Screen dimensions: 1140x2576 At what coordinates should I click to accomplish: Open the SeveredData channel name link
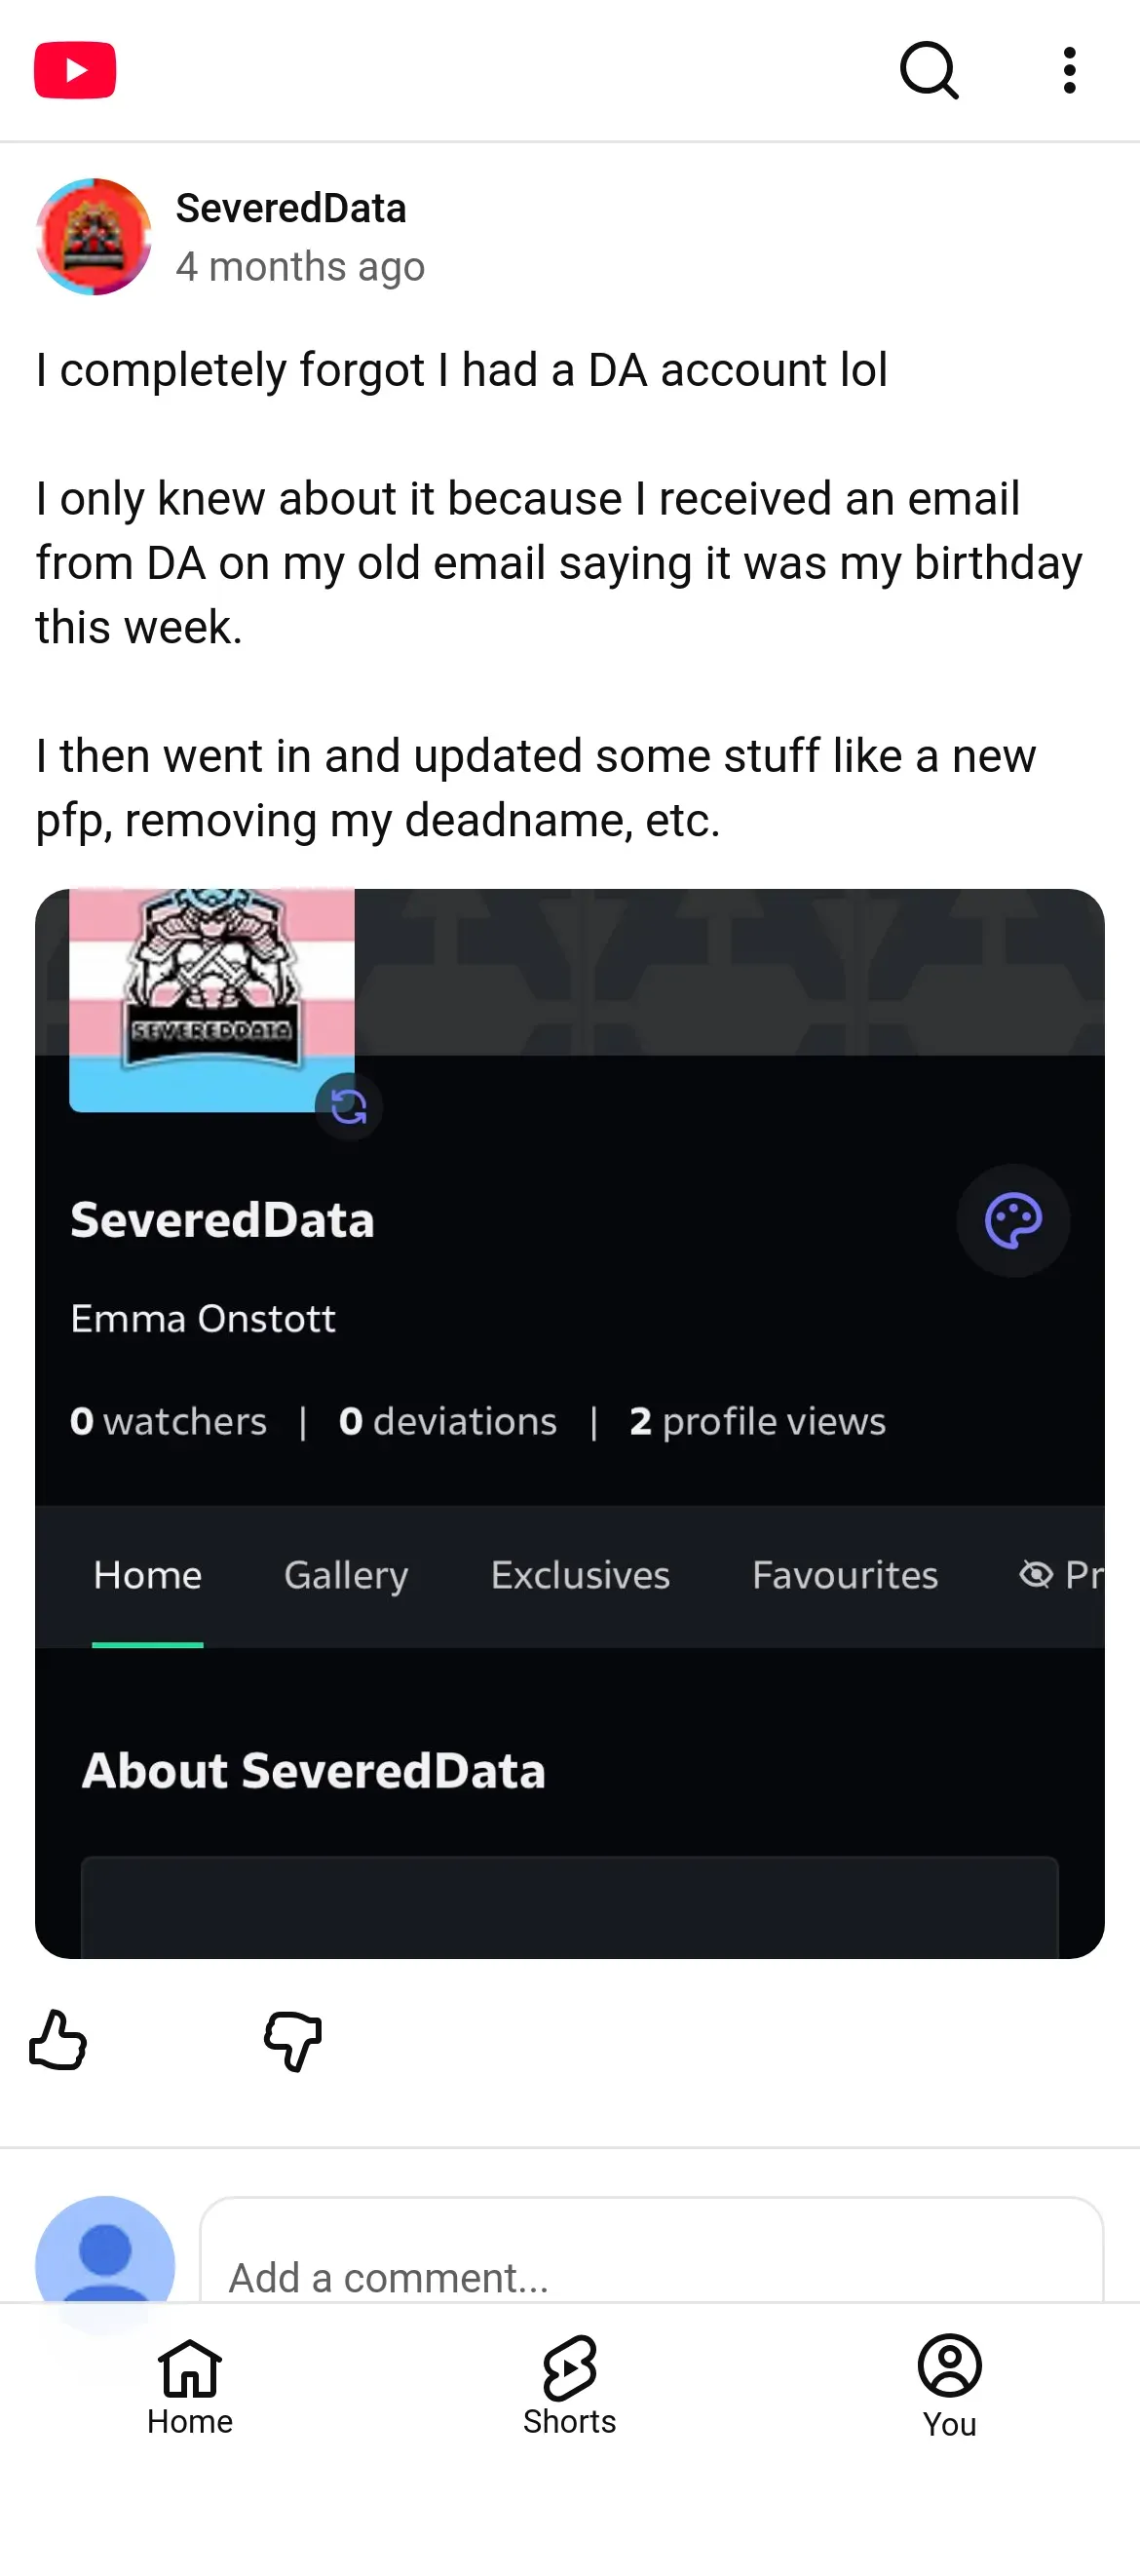pos(291,208)
